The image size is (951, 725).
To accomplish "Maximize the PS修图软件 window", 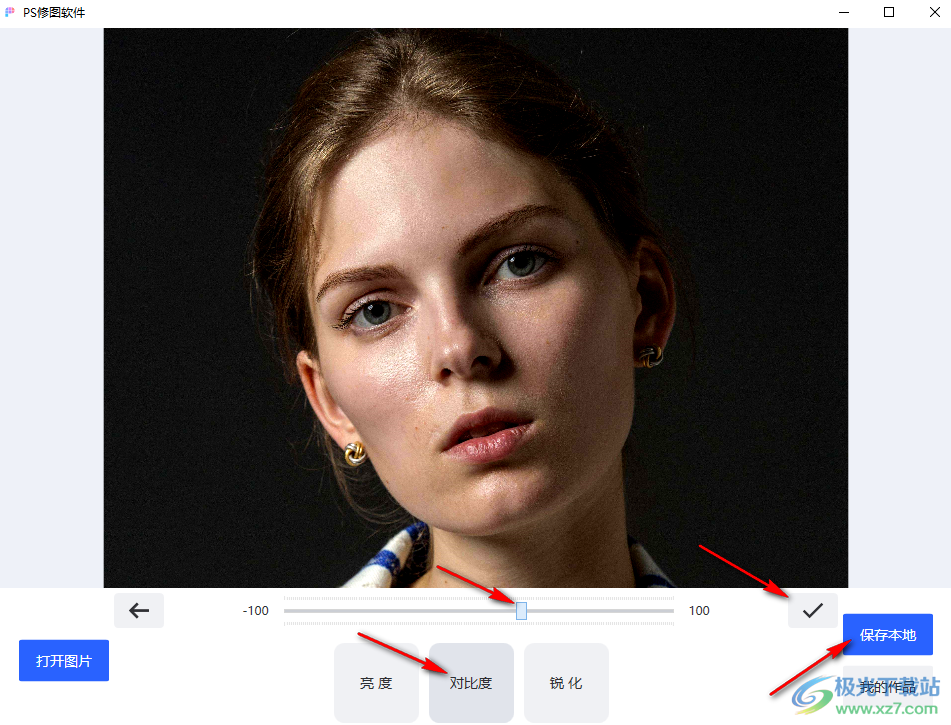I will 889,12.
